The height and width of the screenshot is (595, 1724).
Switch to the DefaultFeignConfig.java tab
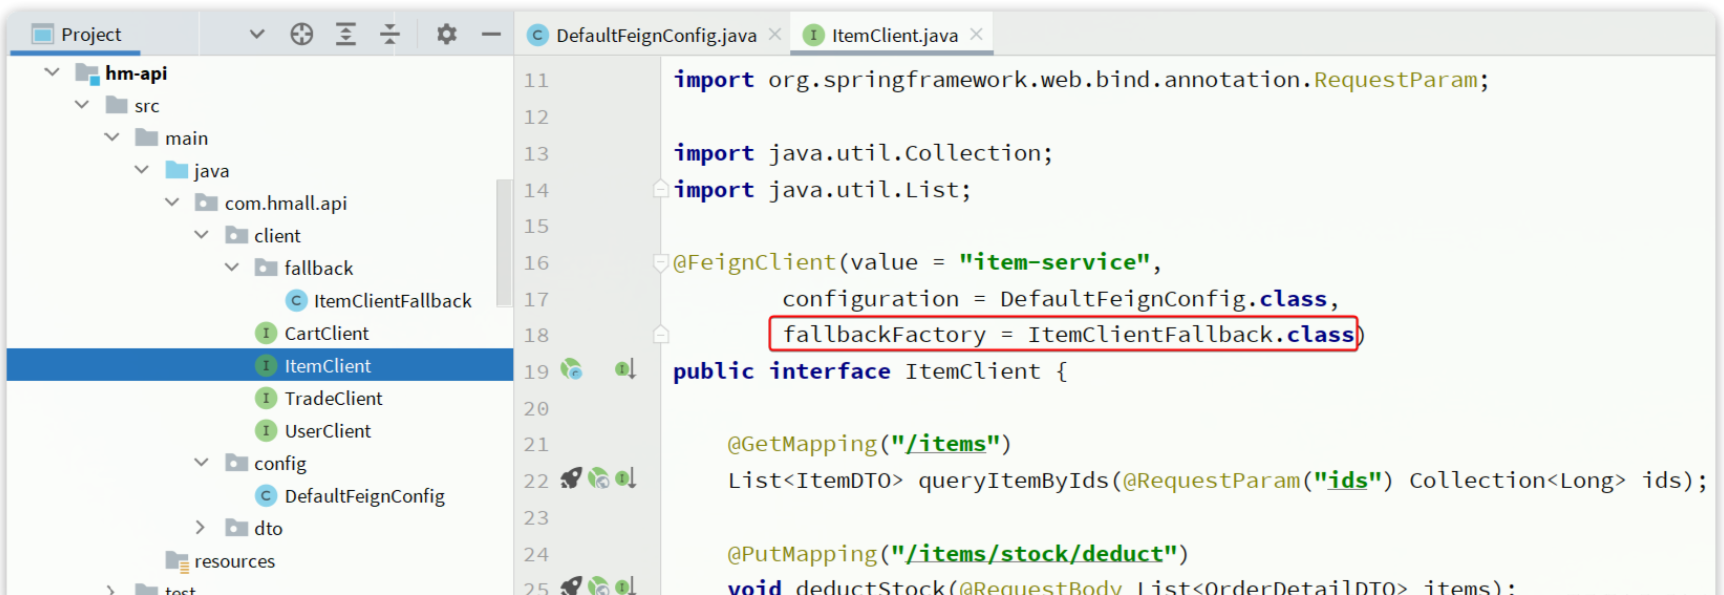tap(655, 35)
